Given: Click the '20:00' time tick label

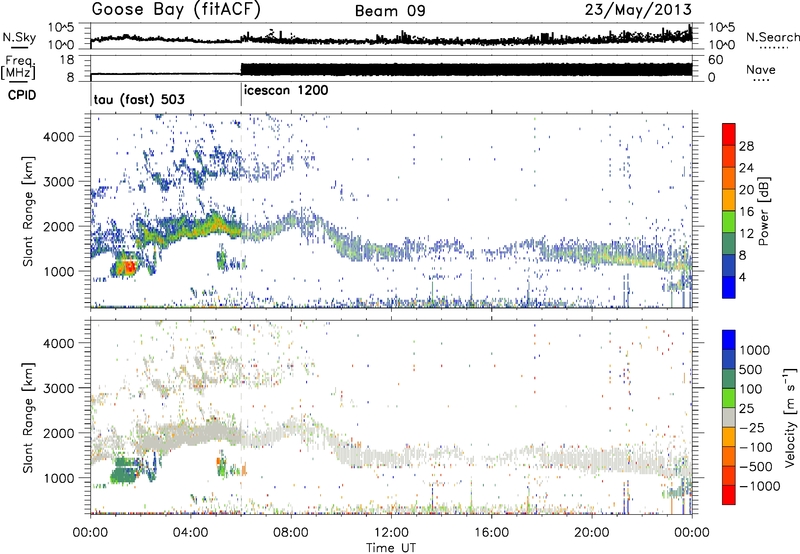Looking at the screenshot, I should 592,533.
